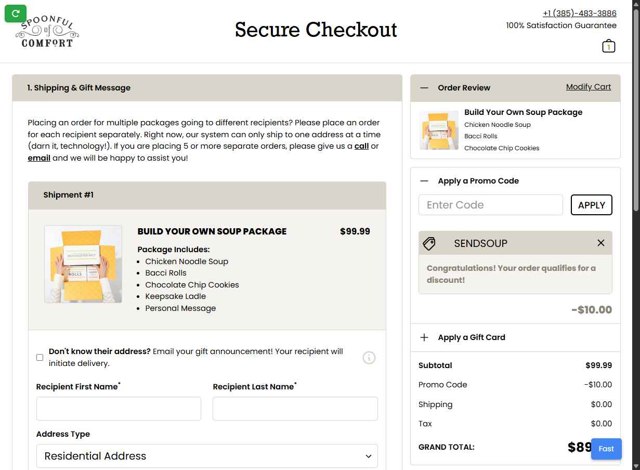Collapse the Order Review section
Viewport: 640px width, 470px height.
pos(425,88)
